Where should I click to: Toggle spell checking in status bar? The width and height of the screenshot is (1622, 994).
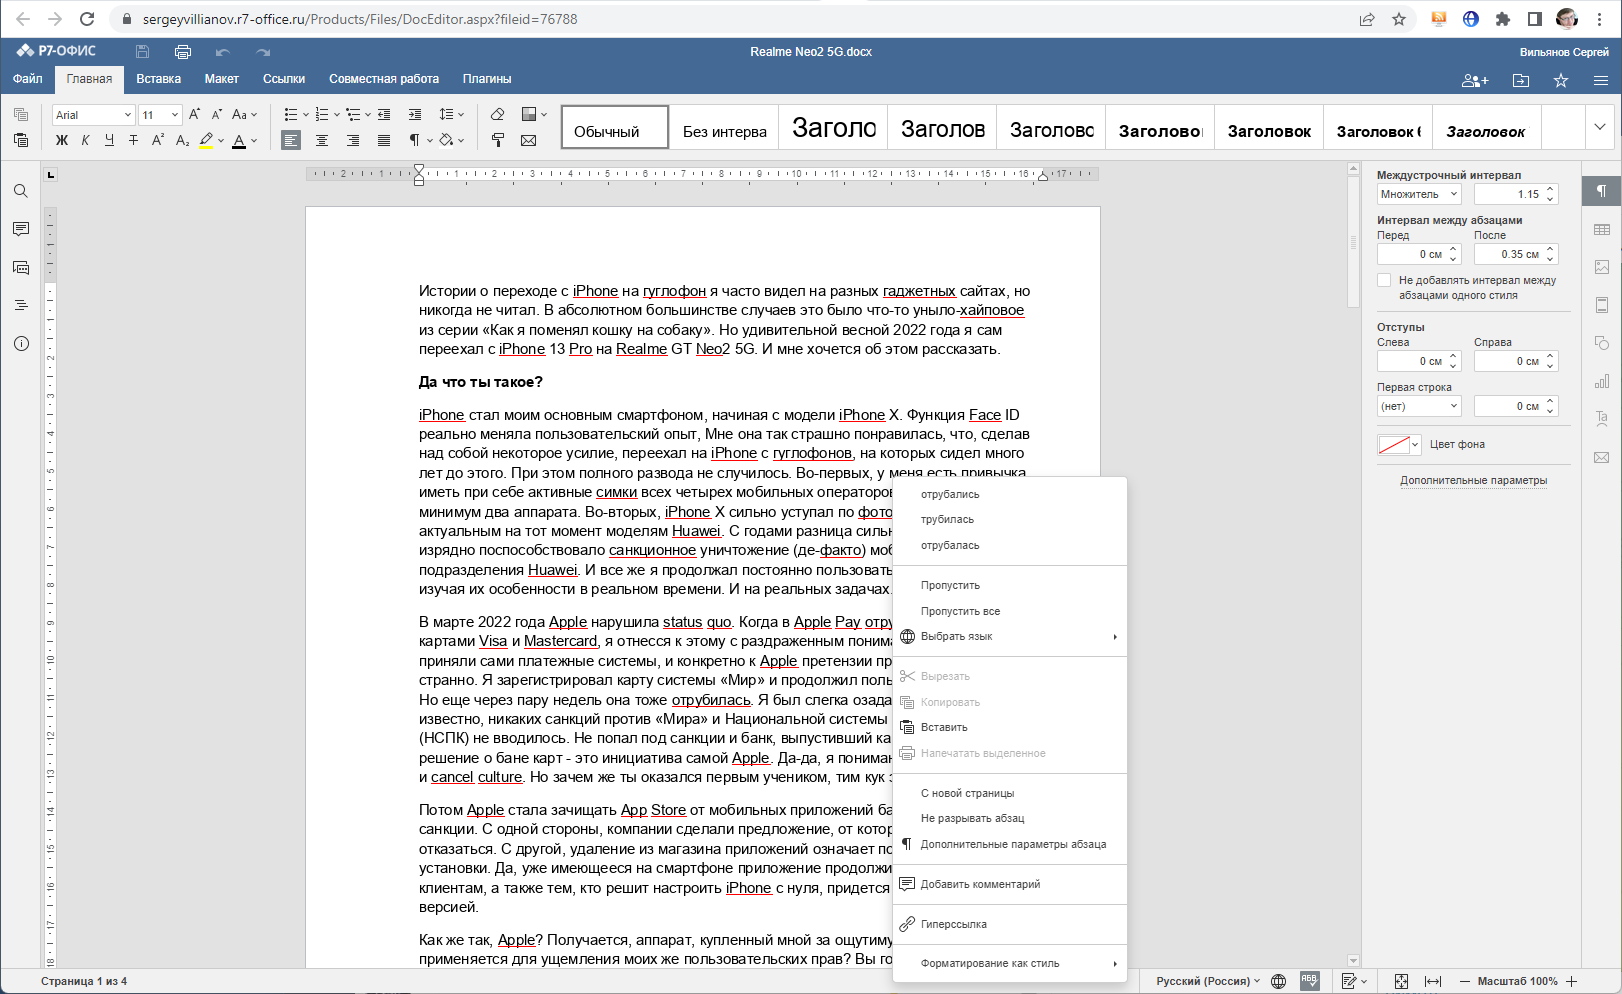pos(1310,981)
